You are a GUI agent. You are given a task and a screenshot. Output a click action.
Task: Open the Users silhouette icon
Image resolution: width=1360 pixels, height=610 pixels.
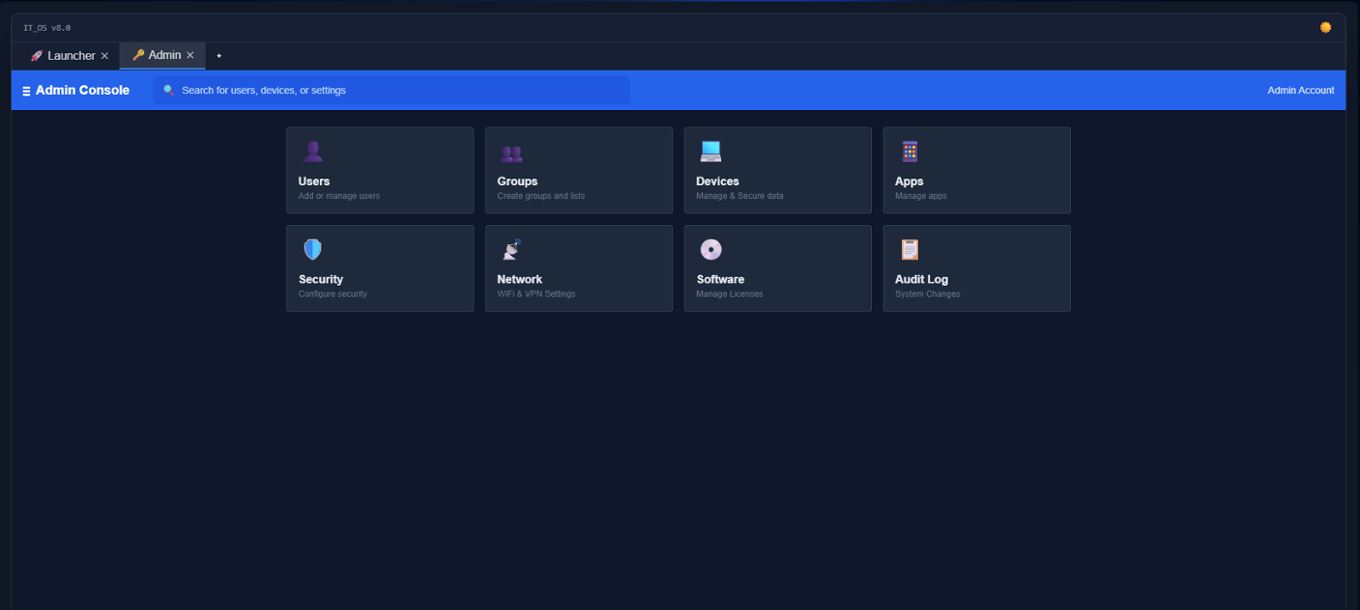[312, 151]
